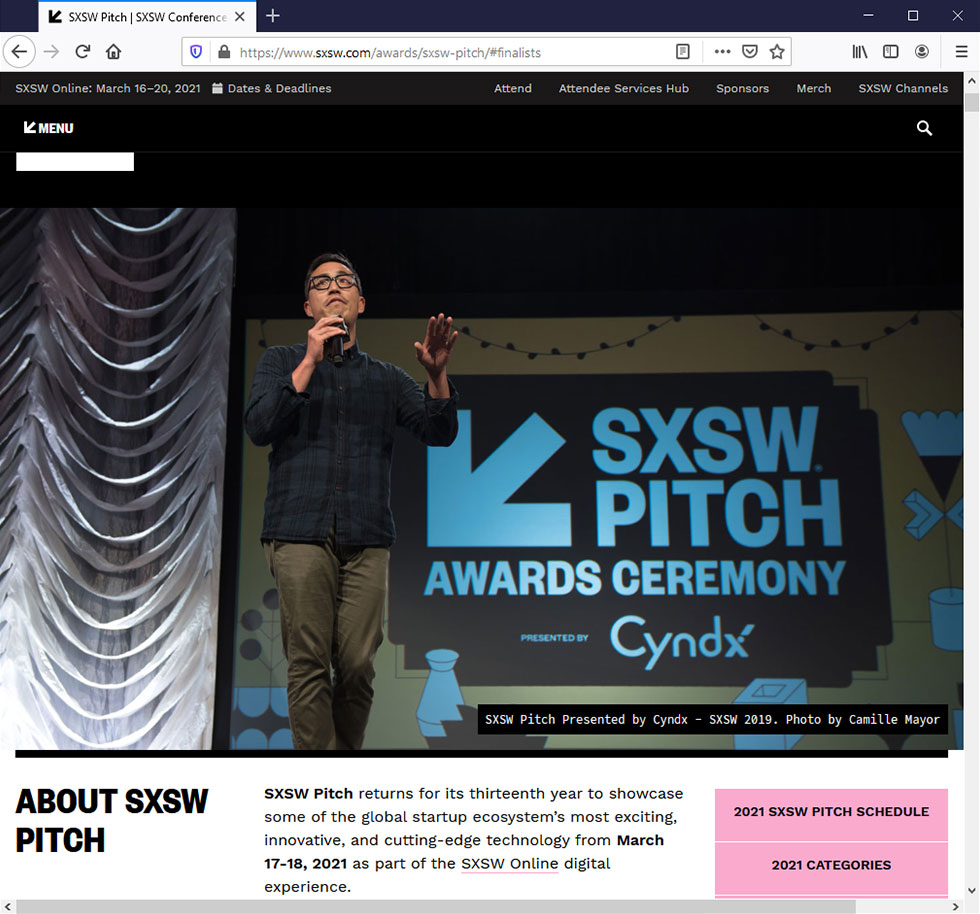The height and width of the screenshot is (914, 980).
Task: Open SXSW Channels navigation item
Action: [x=903, y=88]
